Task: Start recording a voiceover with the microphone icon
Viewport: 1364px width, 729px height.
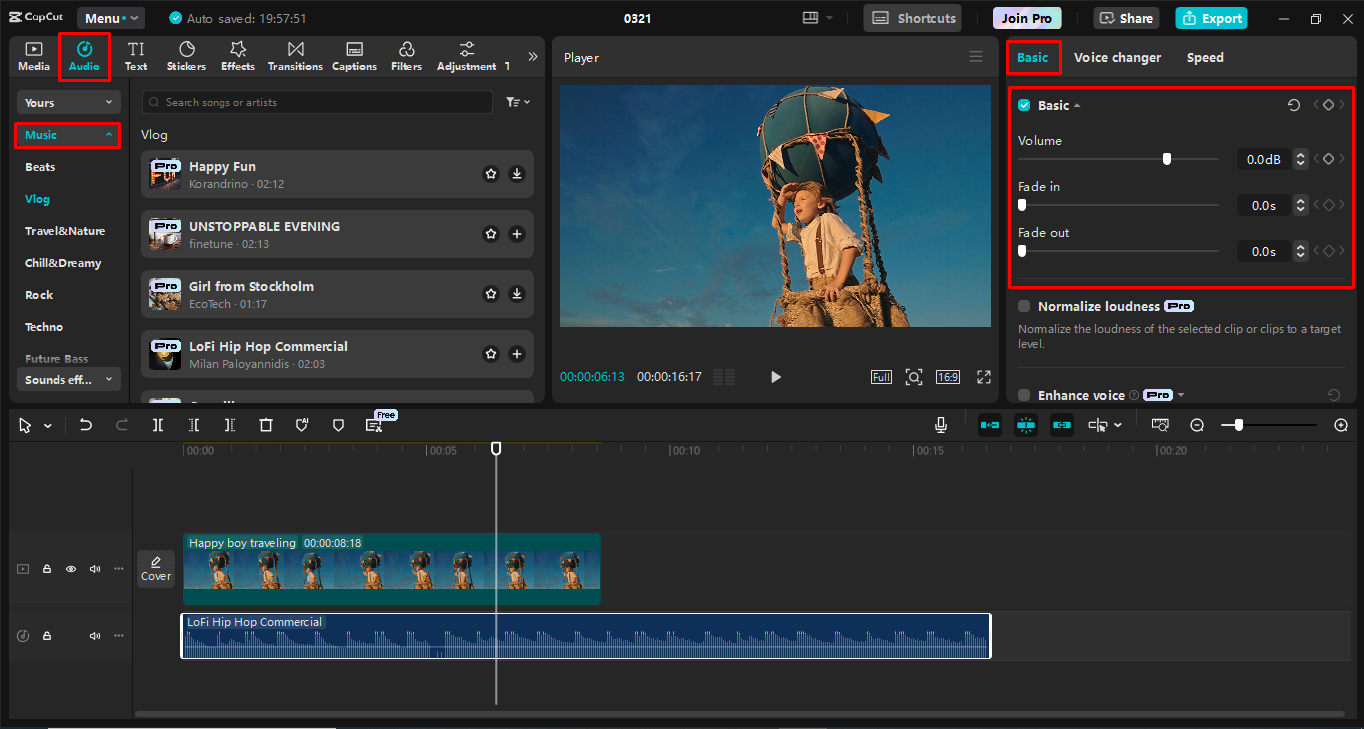Action: pos(940,424)
